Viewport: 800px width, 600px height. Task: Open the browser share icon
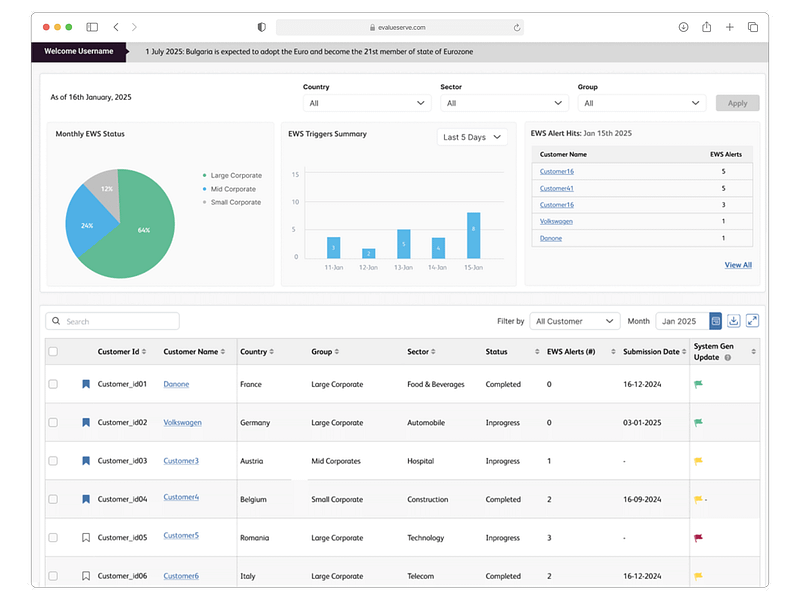tap(707, 27)
